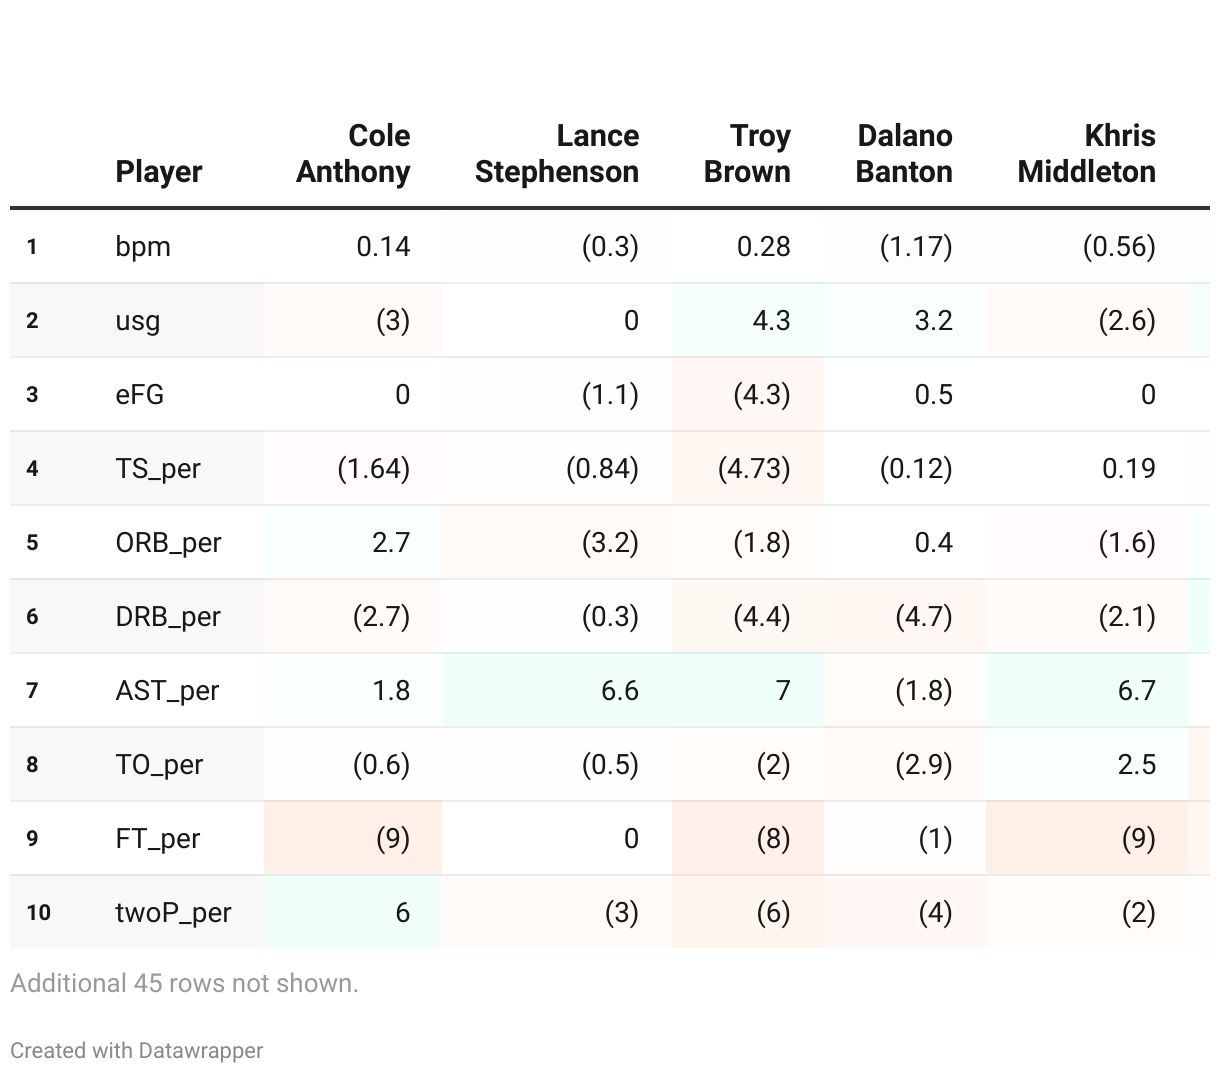Viewport: 1220px width, 1074px height.
Task: Click the ORB_per row label
Action: tap(168, 542)
